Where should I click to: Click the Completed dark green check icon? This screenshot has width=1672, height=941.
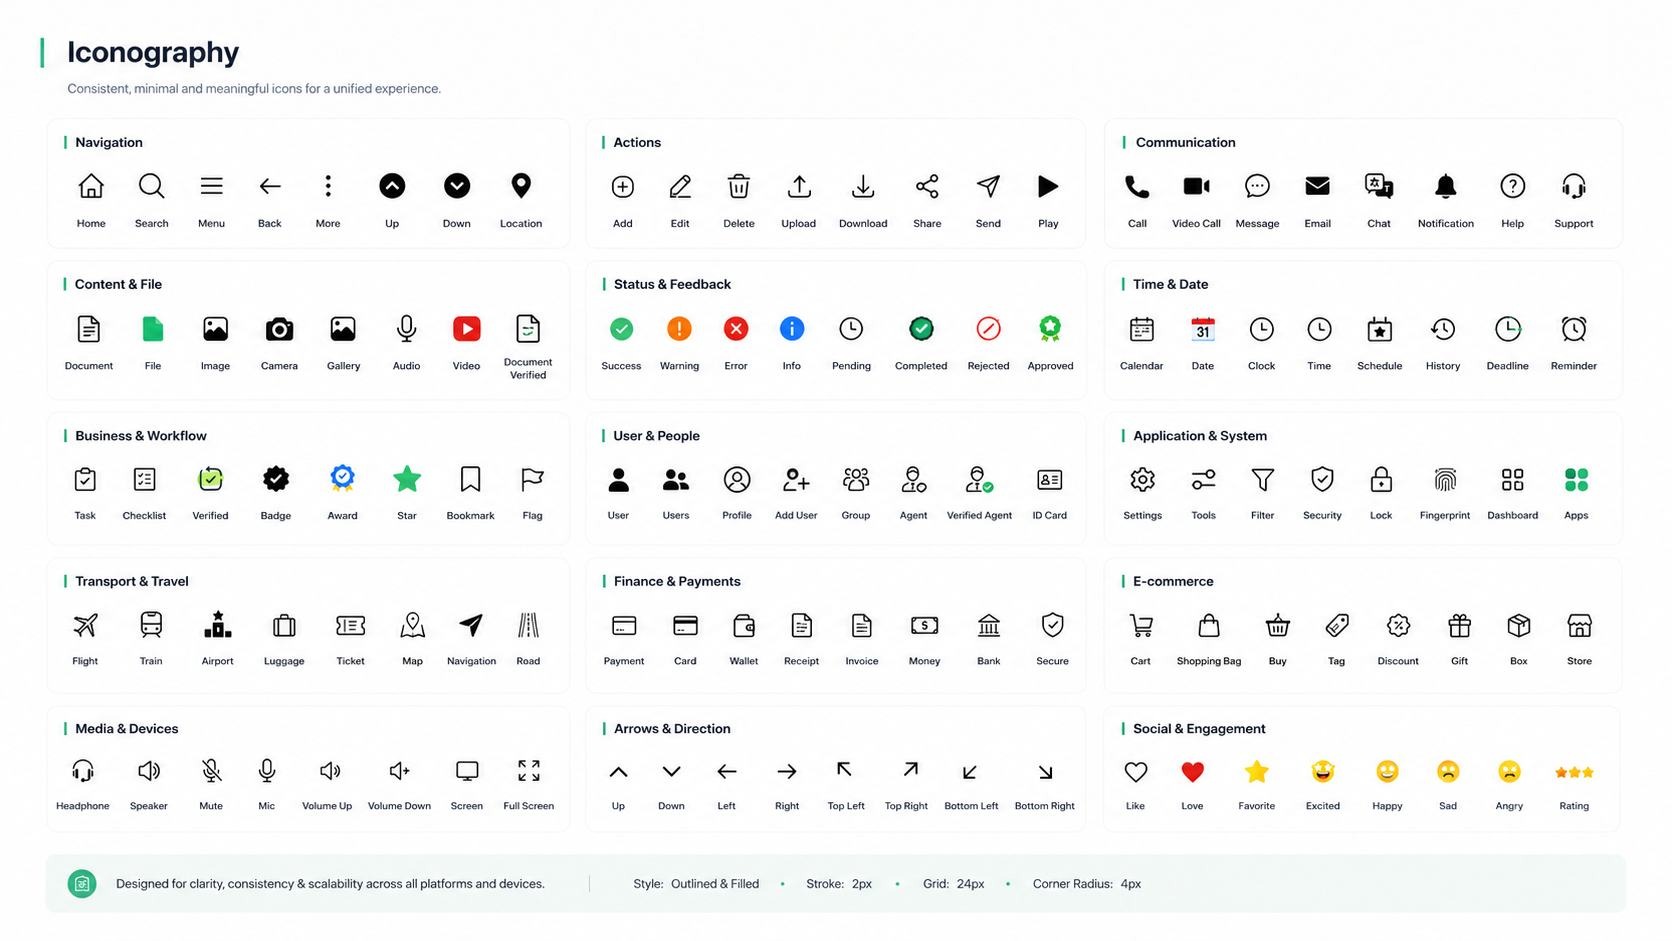(x=921, y=329)
